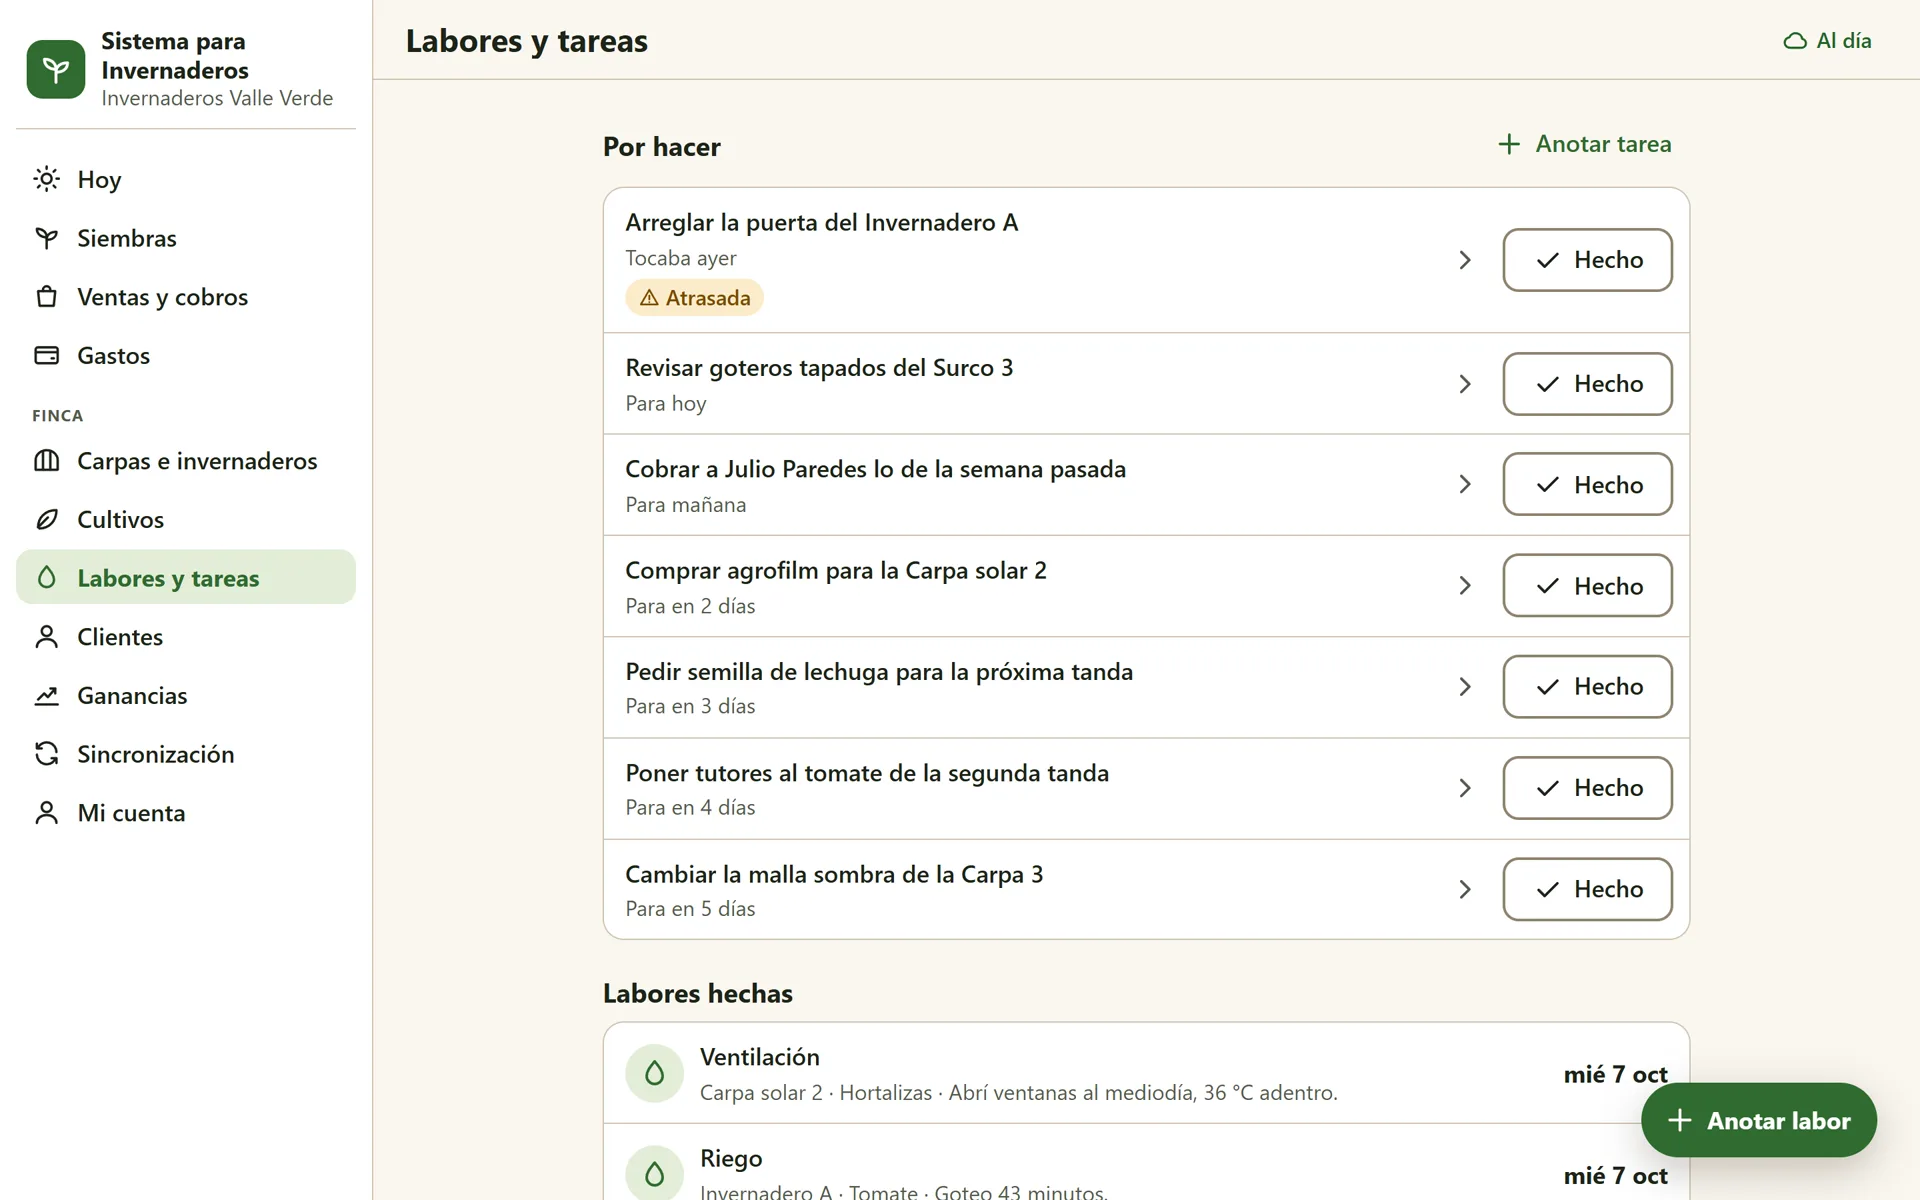1920x1200 pixels.
Task: Click the greenhouse icon beside Carpas e invernaderos
Action: pos(46,461)
